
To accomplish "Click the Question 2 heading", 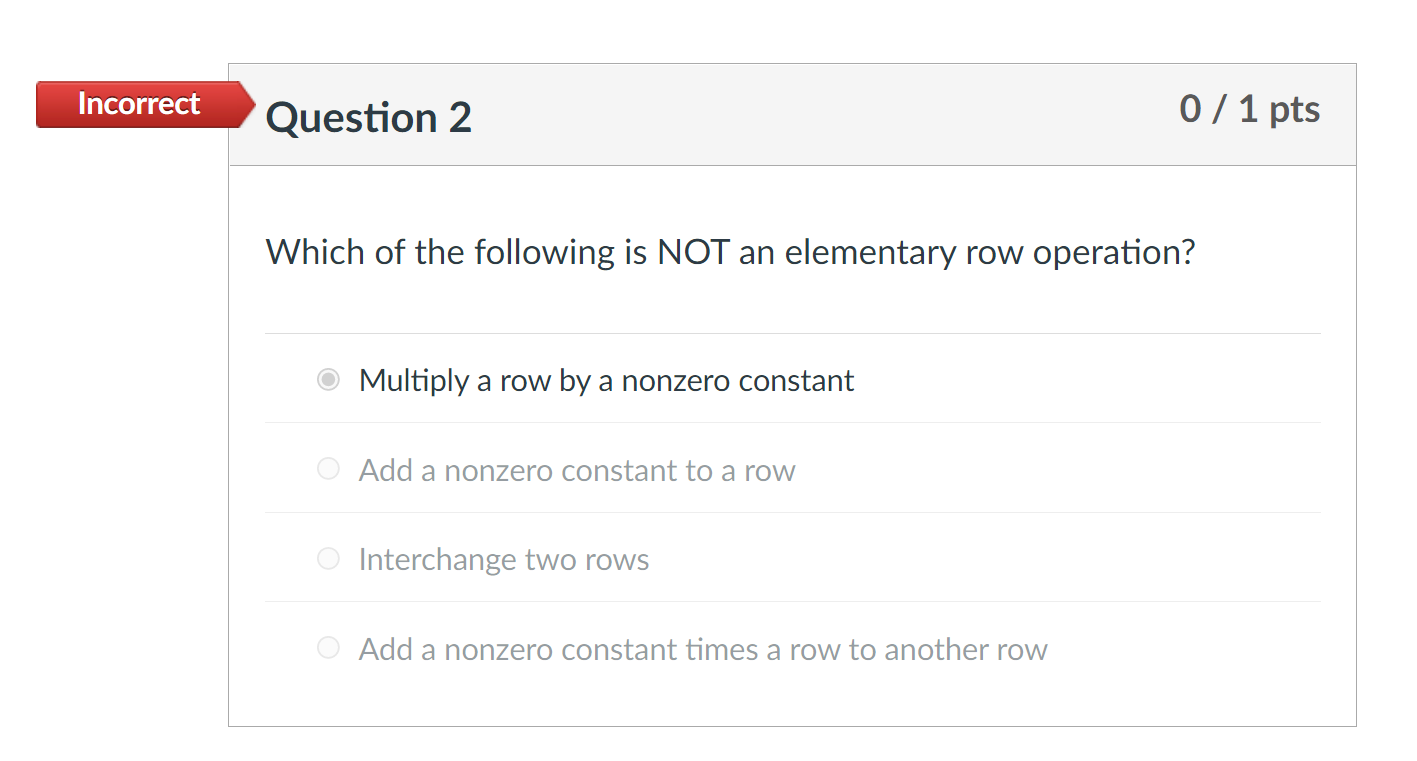I will [x=369, y=117].
